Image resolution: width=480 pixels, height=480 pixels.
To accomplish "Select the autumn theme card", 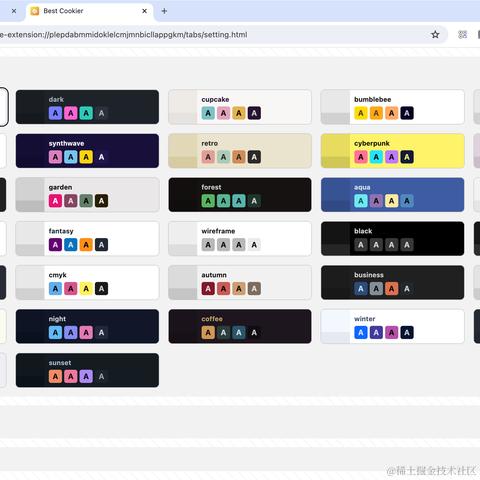I will (x=240, y=283).
